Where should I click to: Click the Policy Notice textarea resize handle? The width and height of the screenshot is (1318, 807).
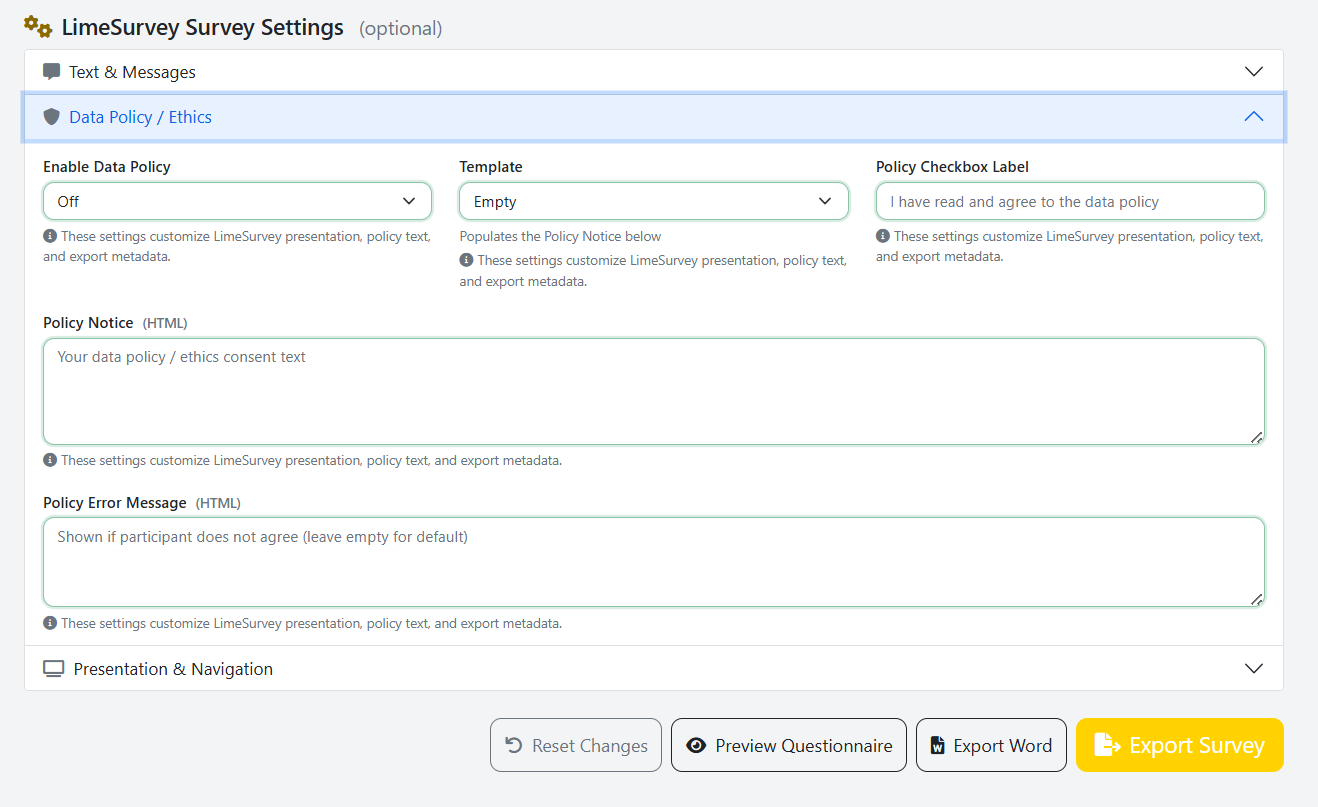pos(1257,437)
